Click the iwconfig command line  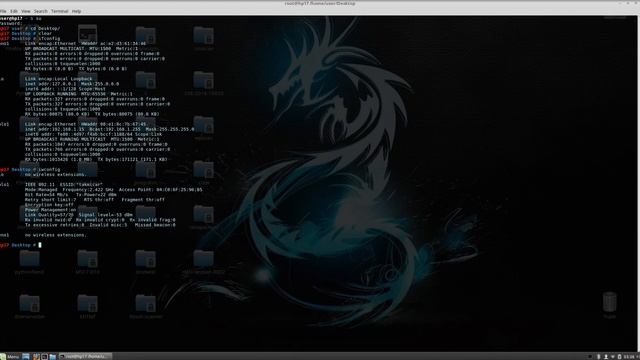point(30,169)
